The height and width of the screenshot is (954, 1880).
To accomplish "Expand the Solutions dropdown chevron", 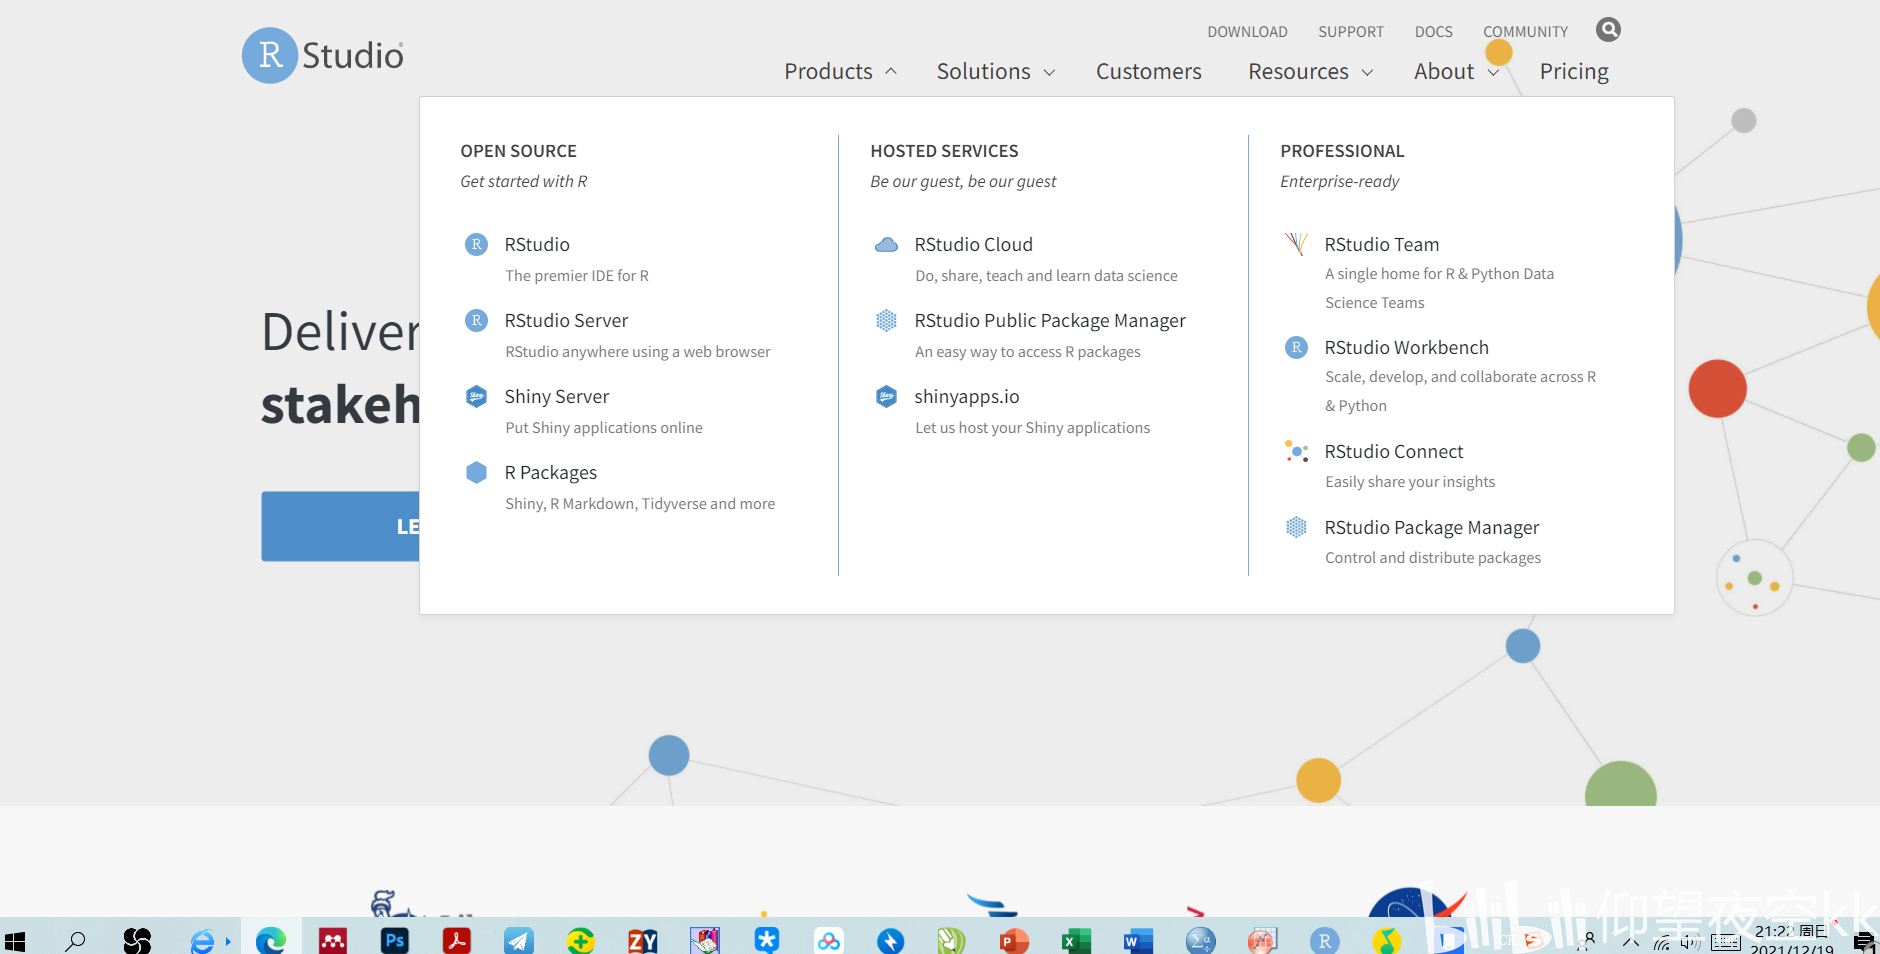I will pos(1050,72).
